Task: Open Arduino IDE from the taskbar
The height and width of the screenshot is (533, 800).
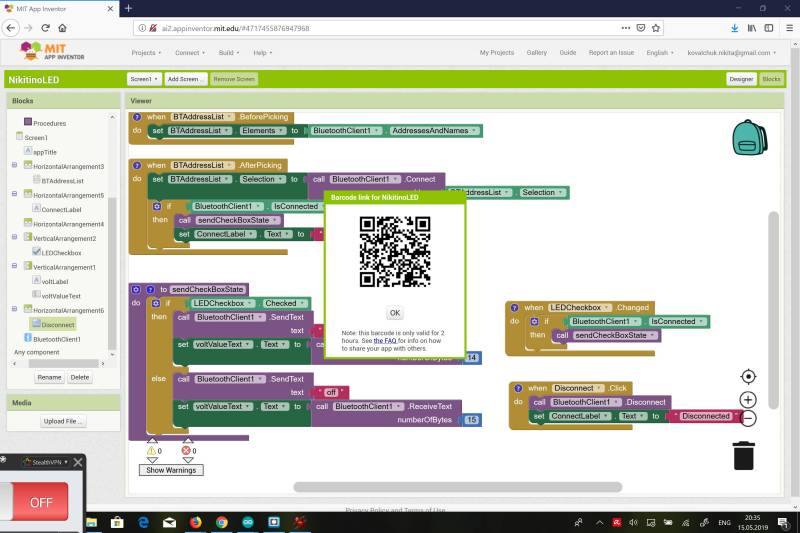Action: [248, 522]
